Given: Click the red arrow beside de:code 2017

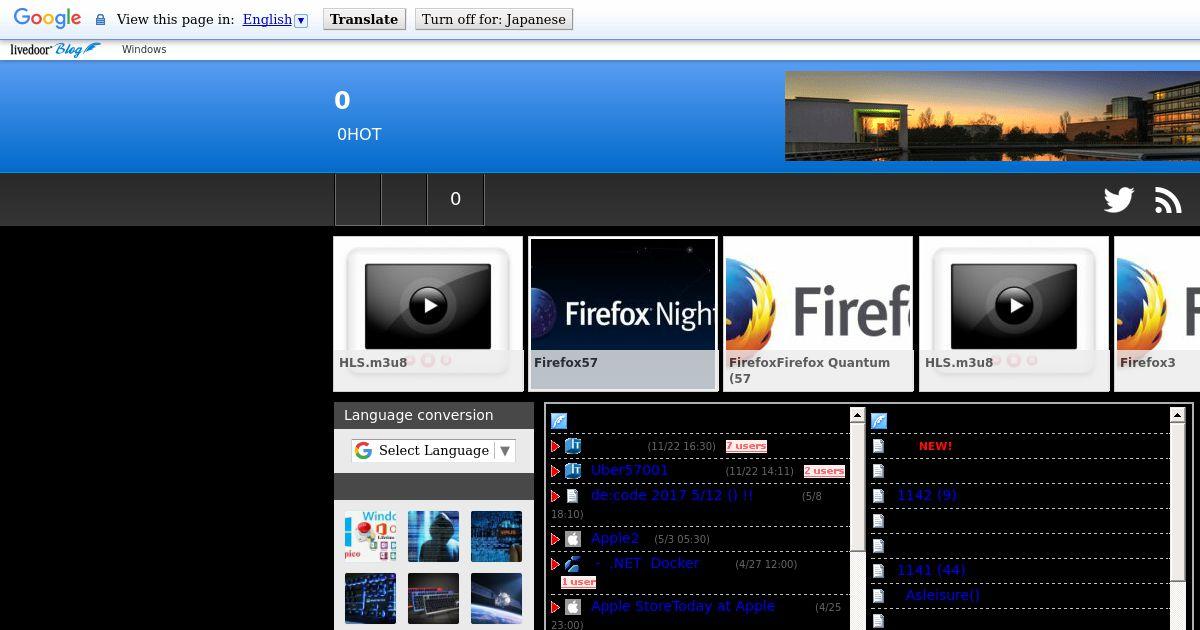Looking at the screenshot, I should tap(556, 496).
